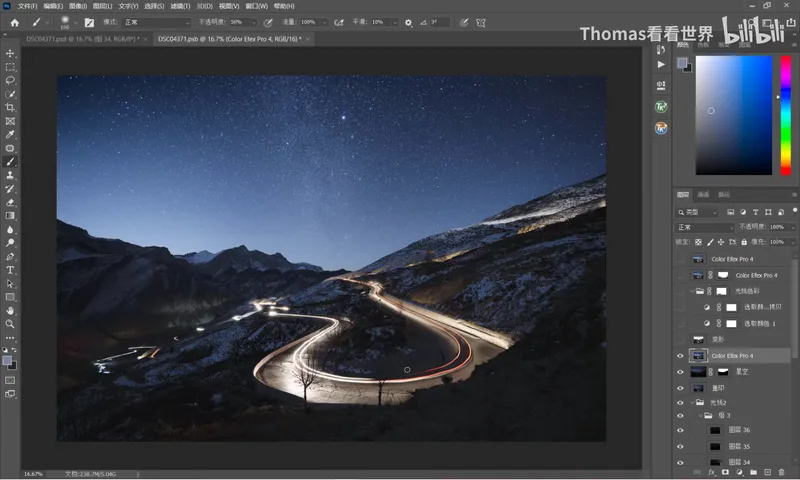Enable airbrush-style build-up icon
Viewport: 800px width, 480px height.
point(339,22)
